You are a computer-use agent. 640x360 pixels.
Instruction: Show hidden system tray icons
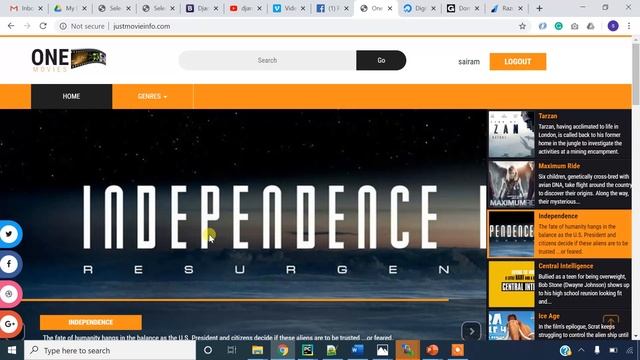(x=581, y=350)
